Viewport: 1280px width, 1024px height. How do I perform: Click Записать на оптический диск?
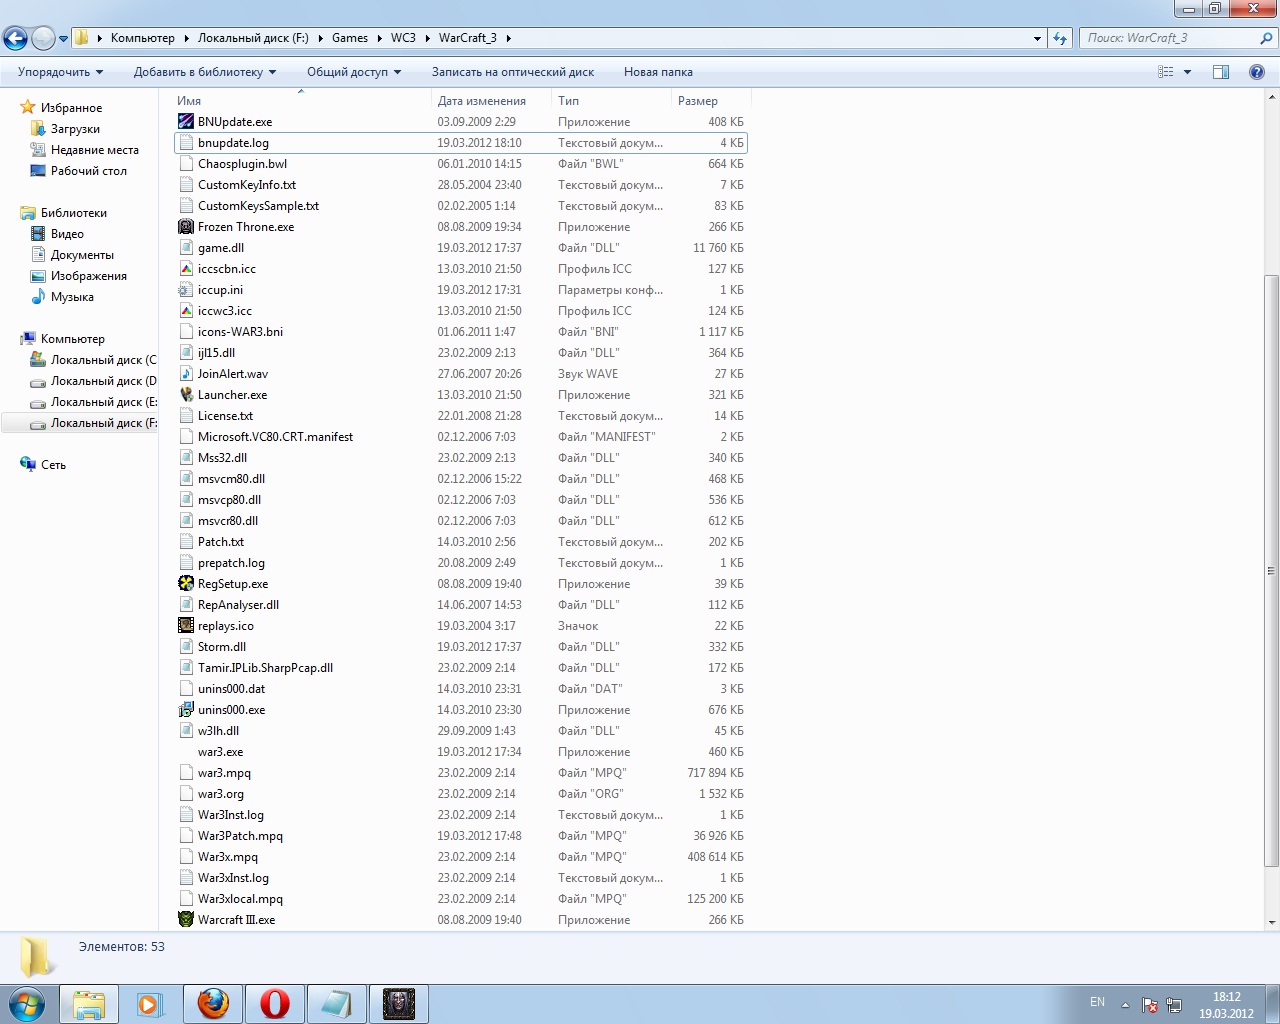click(x=513, y=72)
